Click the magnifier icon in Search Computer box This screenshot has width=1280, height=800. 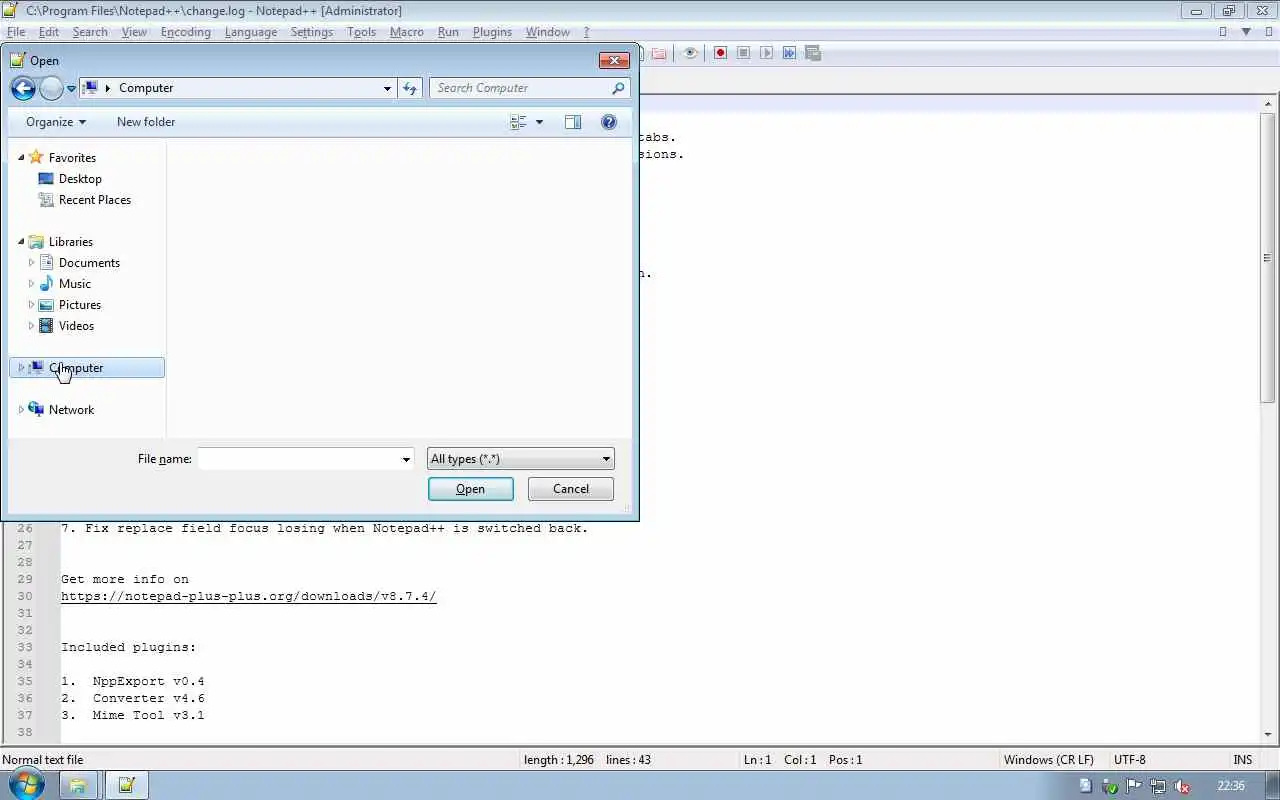(618, 88)
